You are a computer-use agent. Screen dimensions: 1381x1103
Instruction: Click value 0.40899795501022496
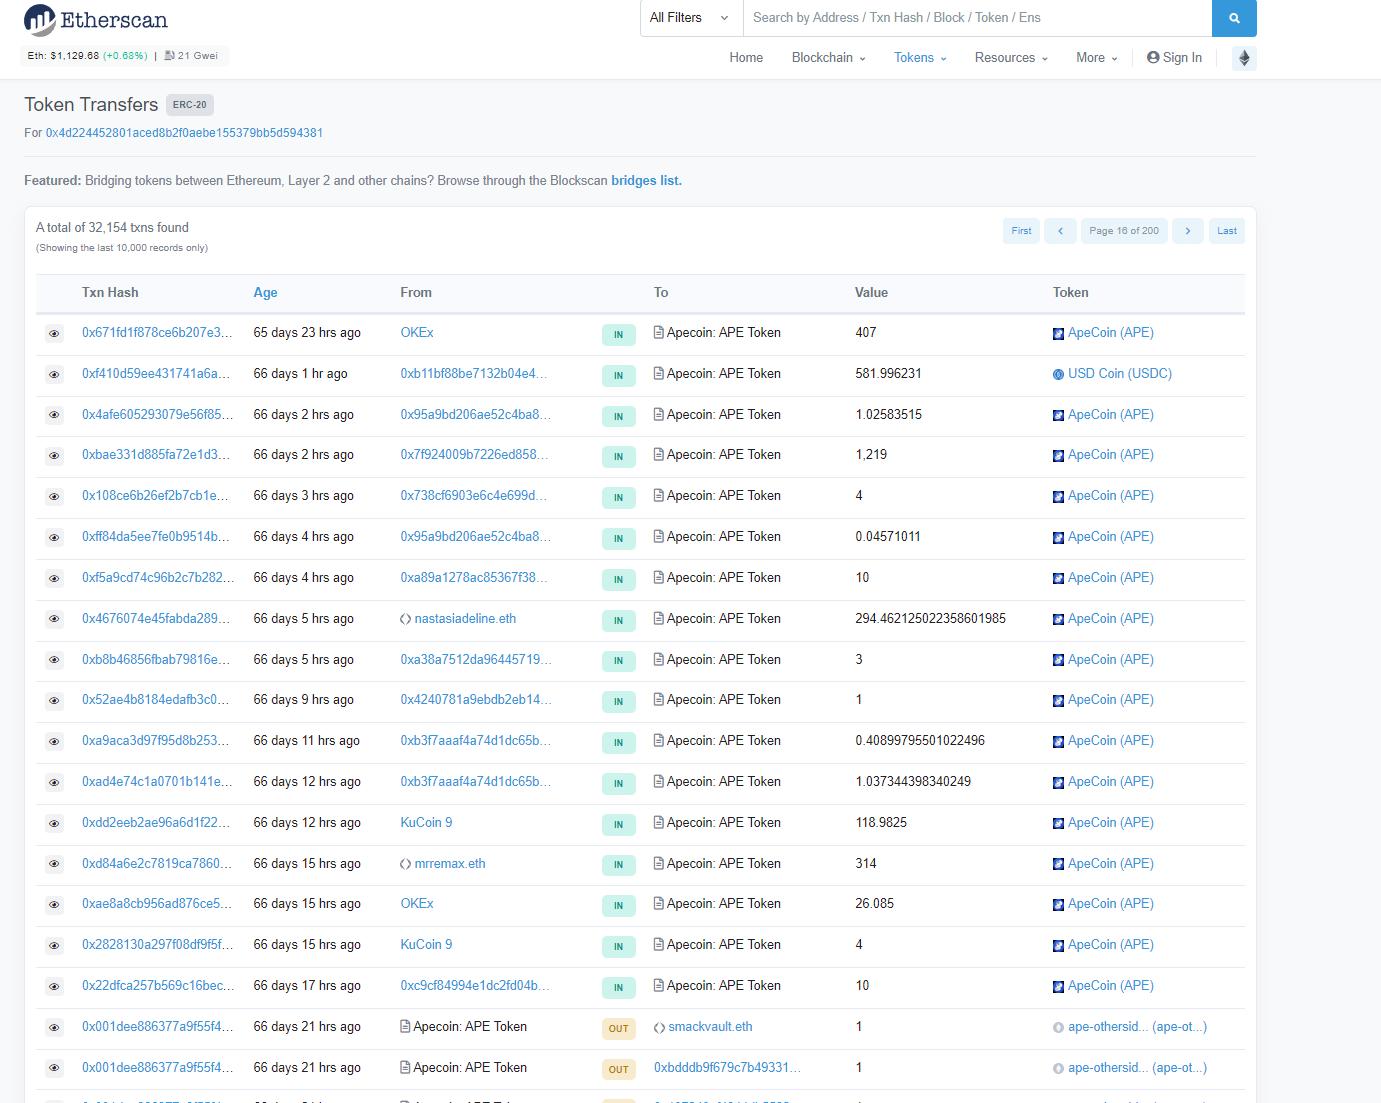920,741
